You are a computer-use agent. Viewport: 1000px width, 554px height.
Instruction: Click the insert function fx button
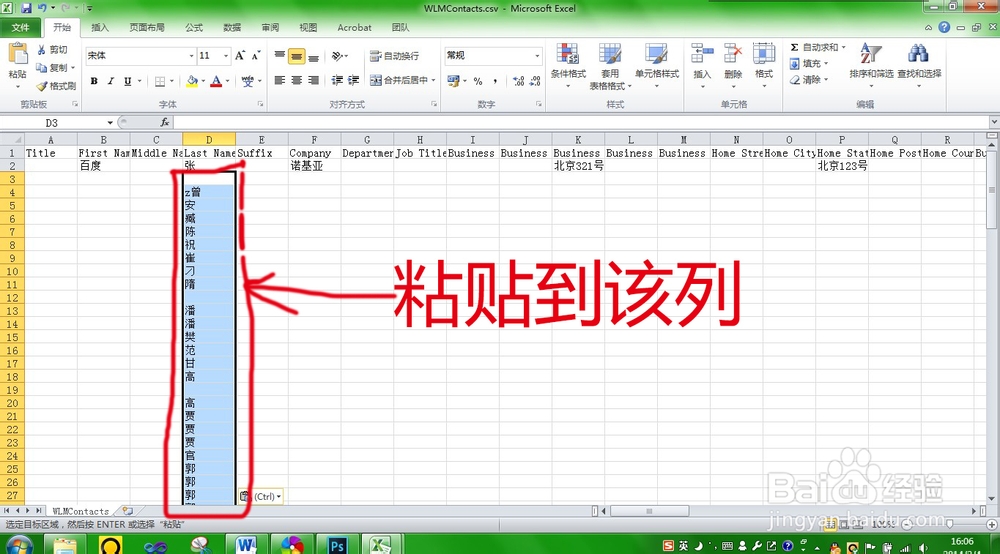click(165, 122)
